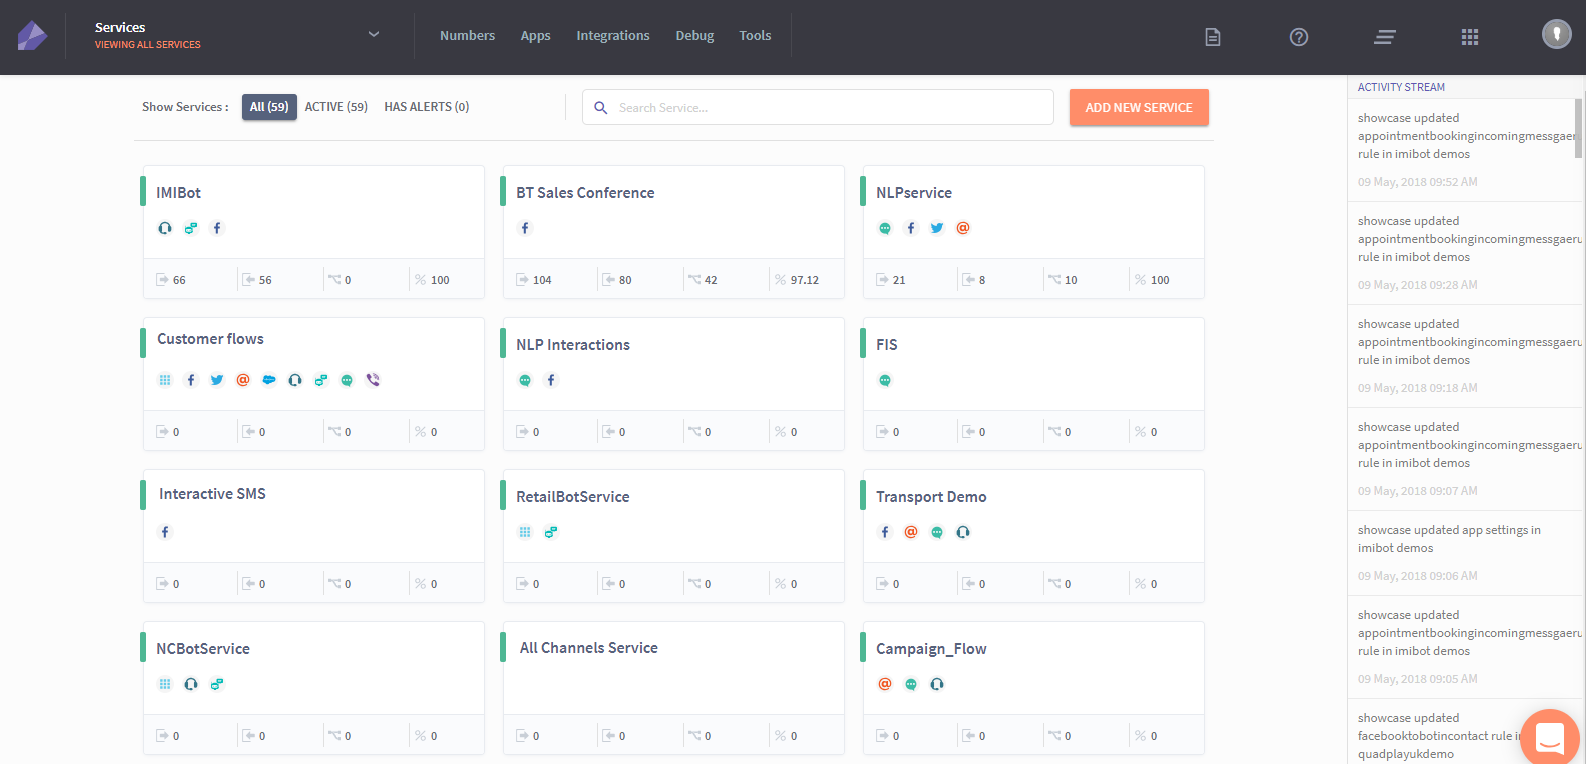
Task: Click the Viber phone icon in Customer flows
Action: click(x=373, y=380)
